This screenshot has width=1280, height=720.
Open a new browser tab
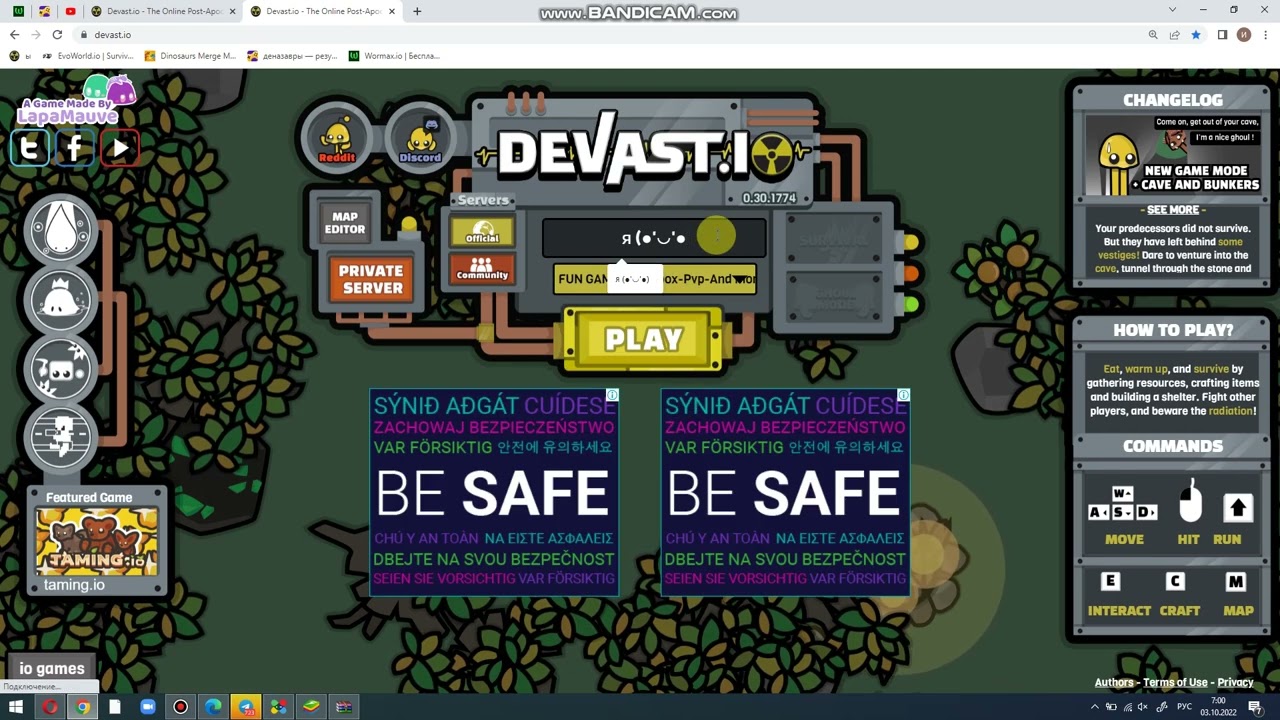pos(417,11)
